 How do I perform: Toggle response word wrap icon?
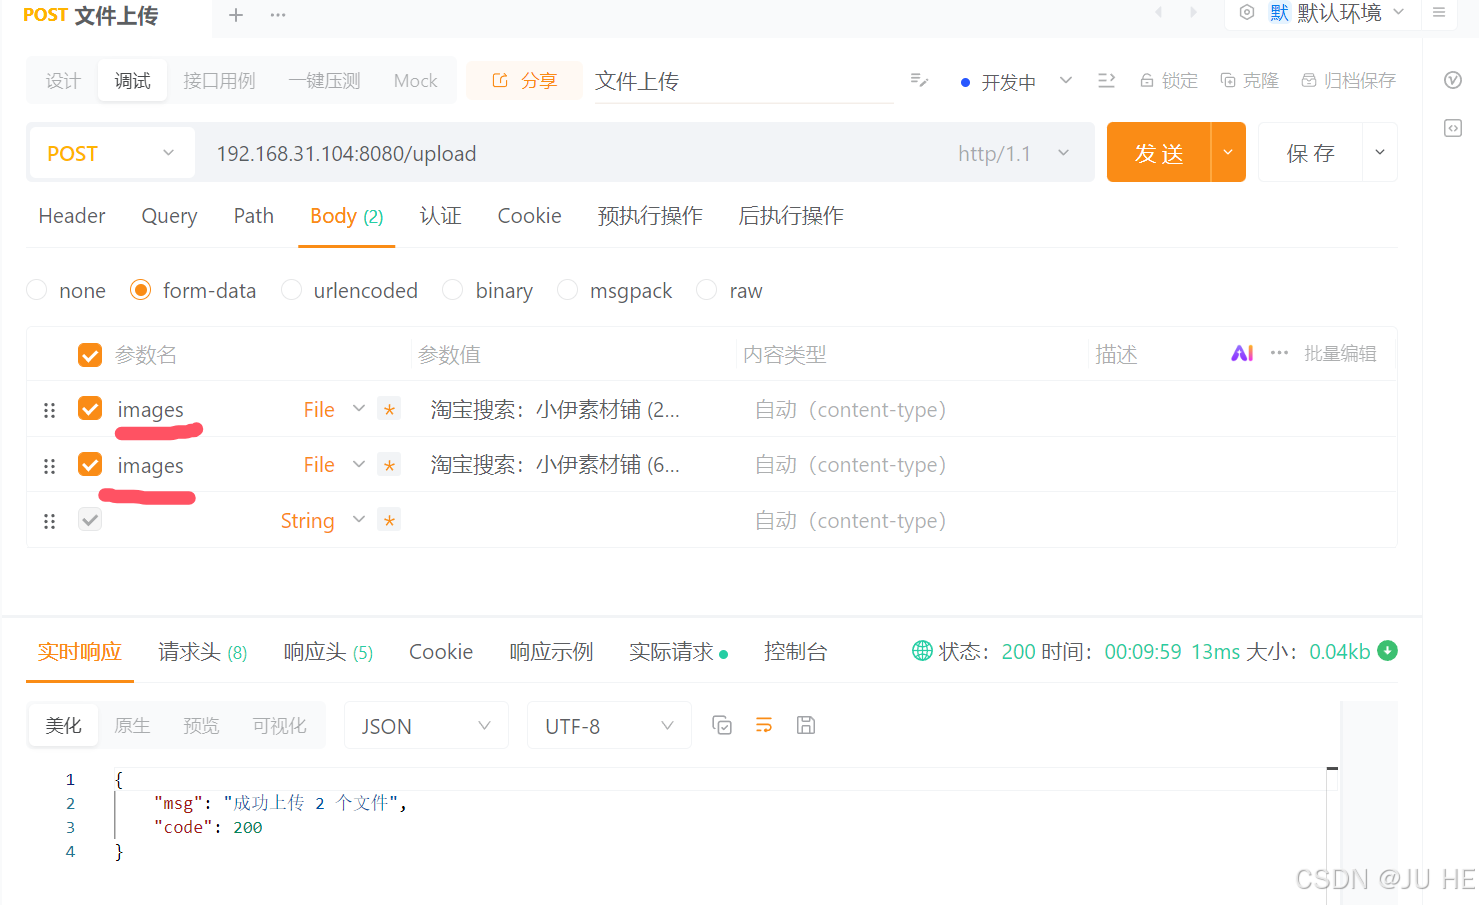(764, 725)
